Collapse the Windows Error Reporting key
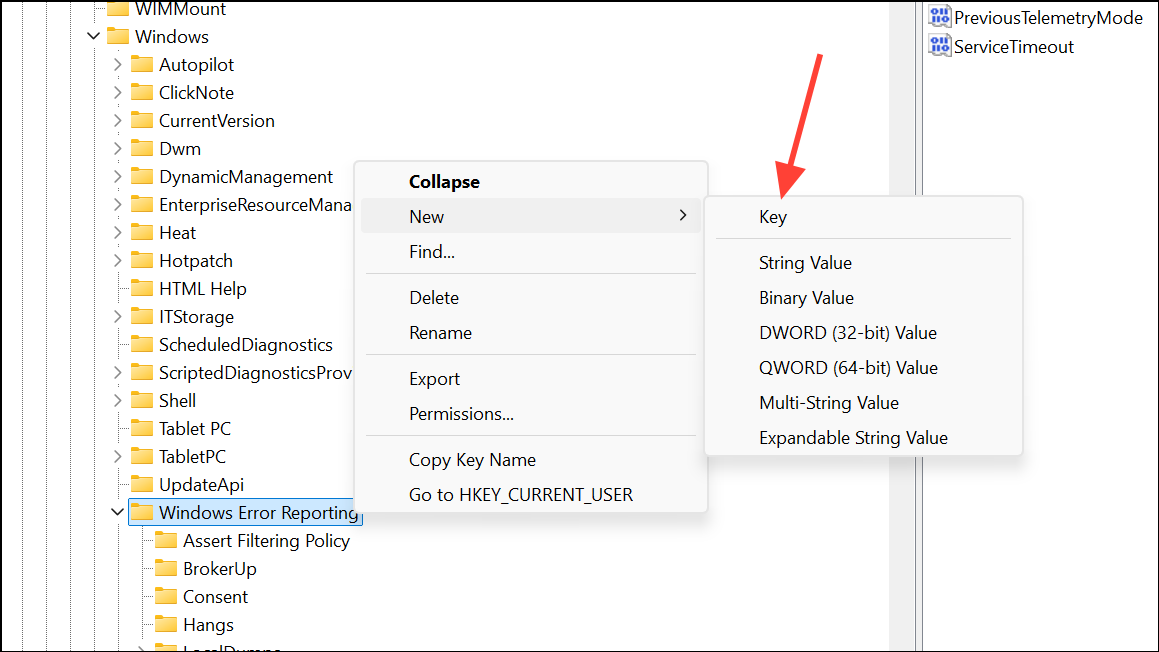 point(118,513)
